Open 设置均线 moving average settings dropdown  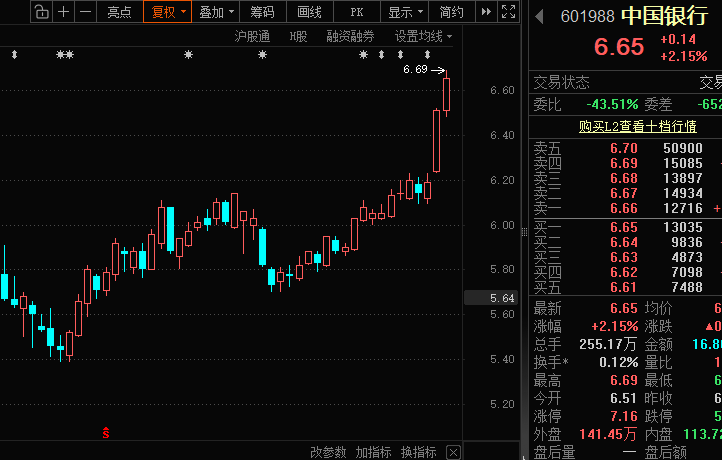[423, 36]
